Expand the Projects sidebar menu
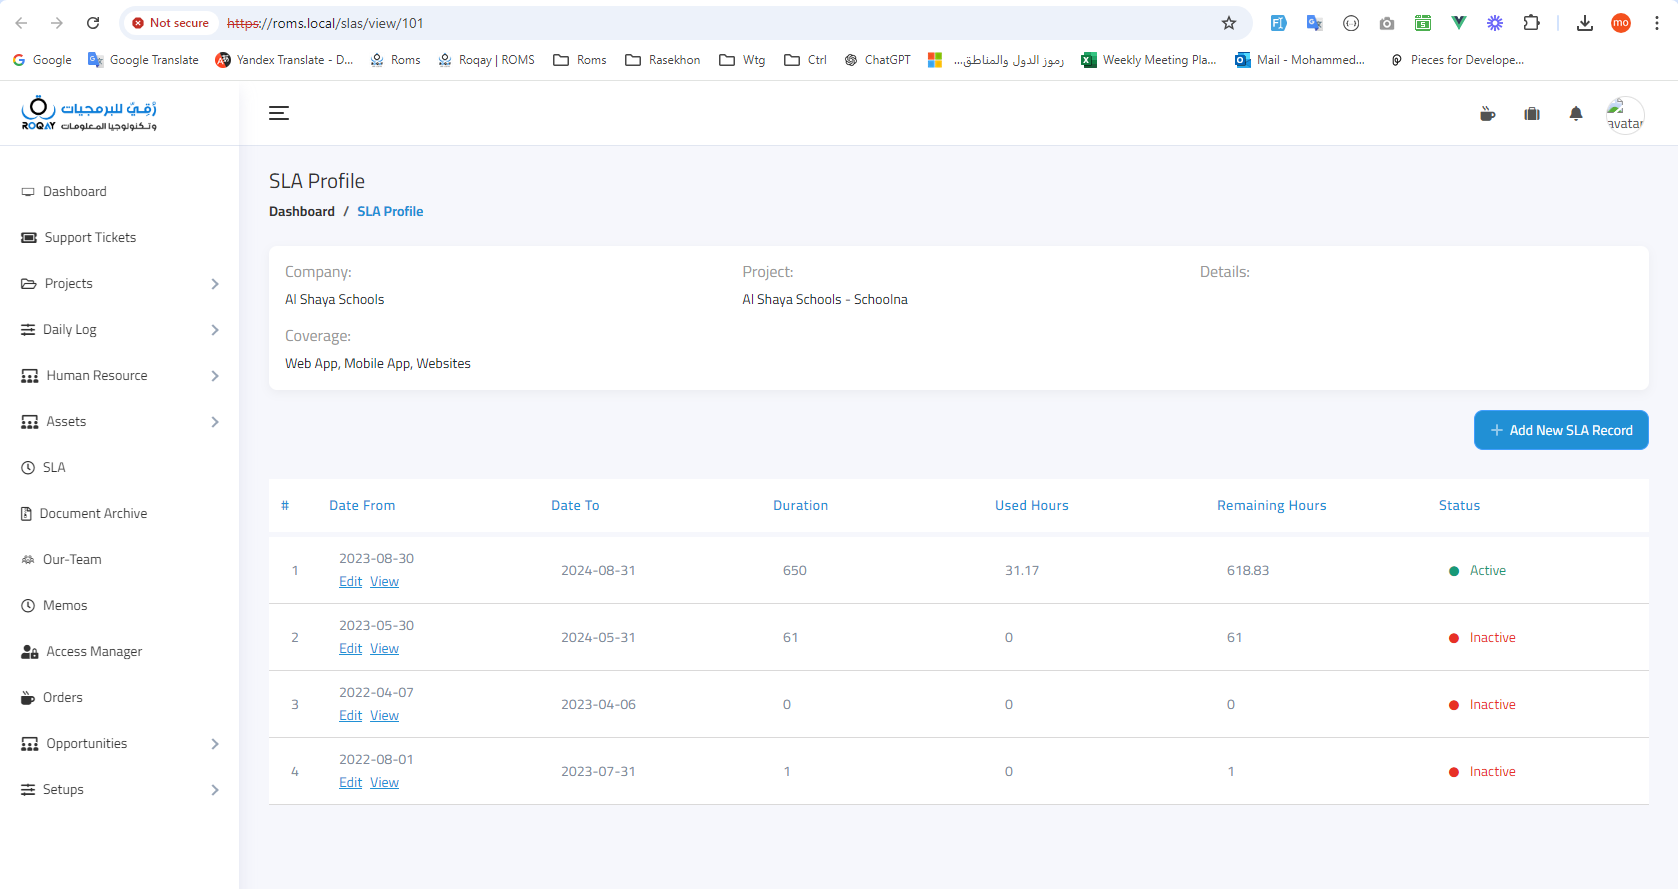The width and height of the screenshot is (1678, 889). pyautogui.click(x=119, y=284)
